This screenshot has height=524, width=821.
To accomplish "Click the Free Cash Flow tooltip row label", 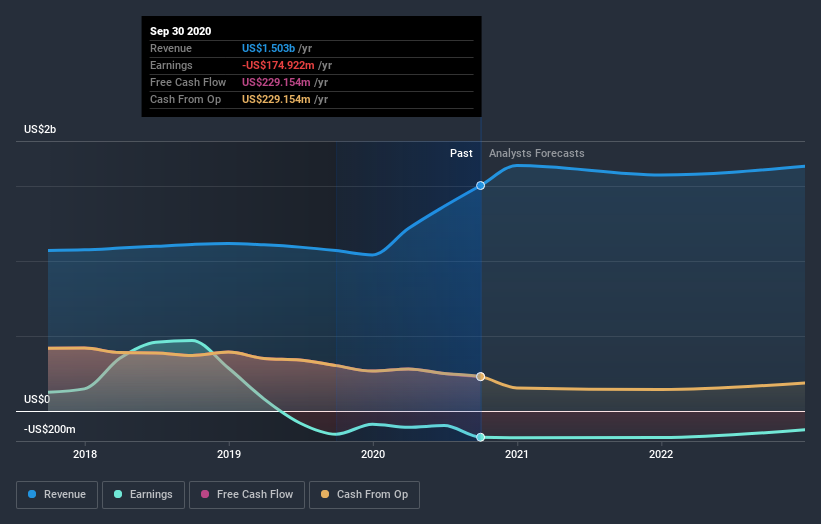I will coord(188,82).
